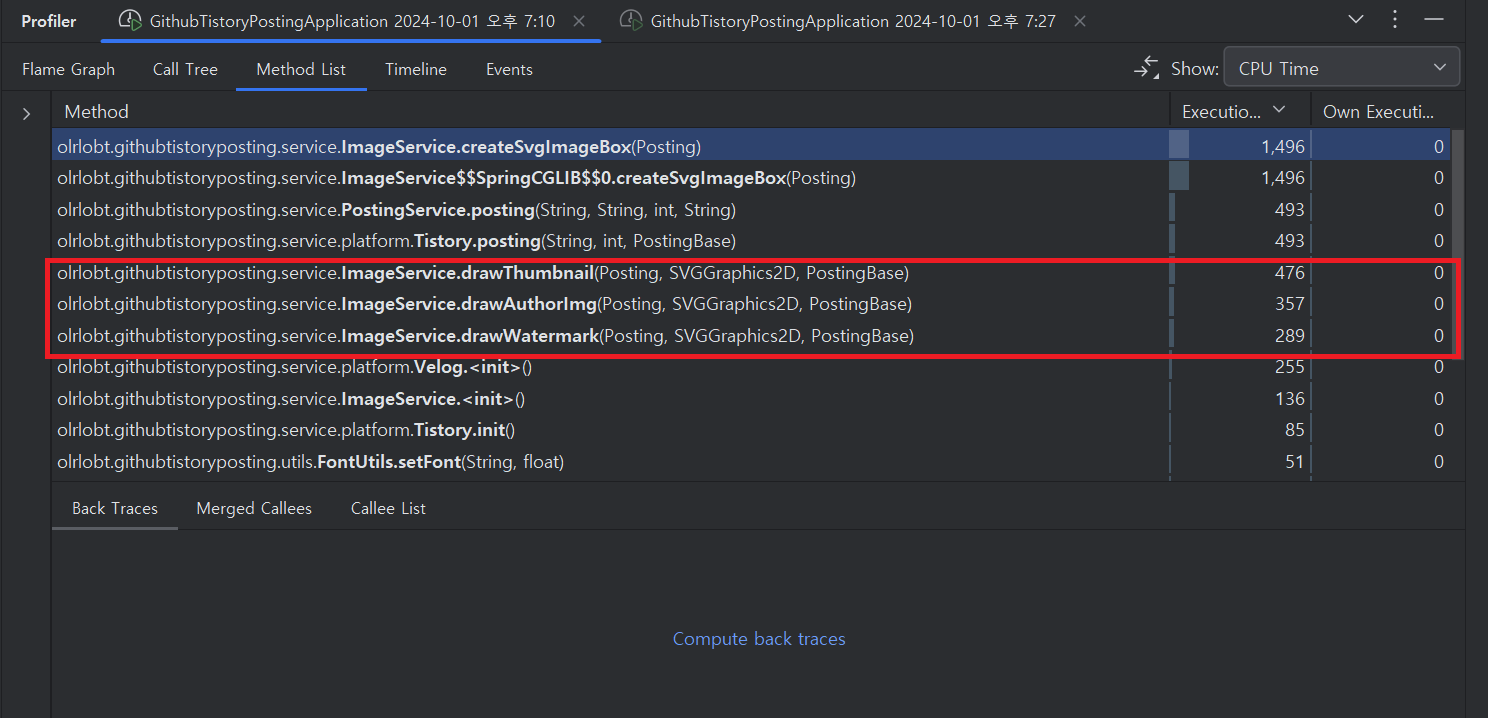The image size is (1488, 718).
Task: Select the 7:27 snapshot profiler tab
Action: coord(853,21)
